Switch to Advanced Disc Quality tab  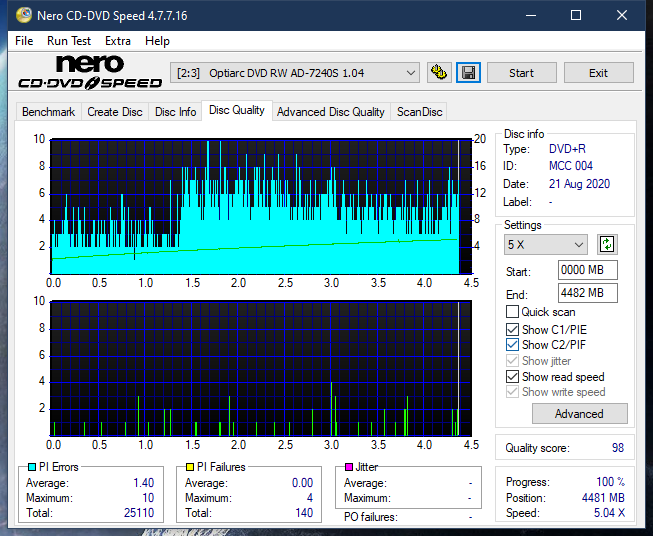tap(331, 112)
